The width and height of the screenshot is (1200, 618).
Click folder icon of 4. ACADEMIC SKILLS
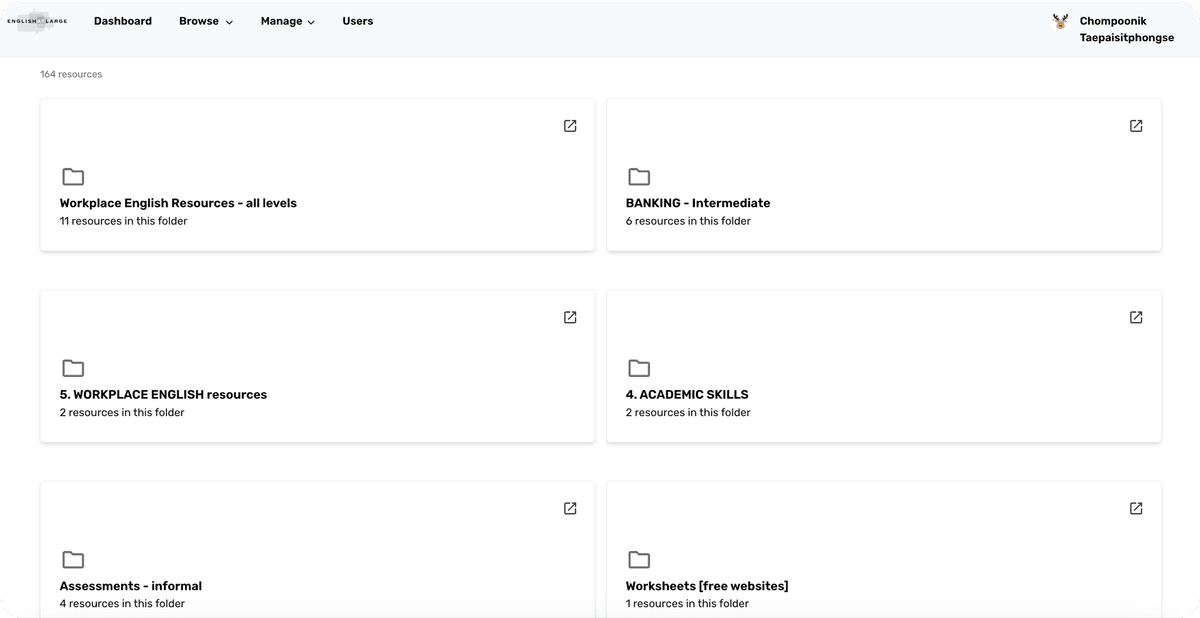pos(639,368)
